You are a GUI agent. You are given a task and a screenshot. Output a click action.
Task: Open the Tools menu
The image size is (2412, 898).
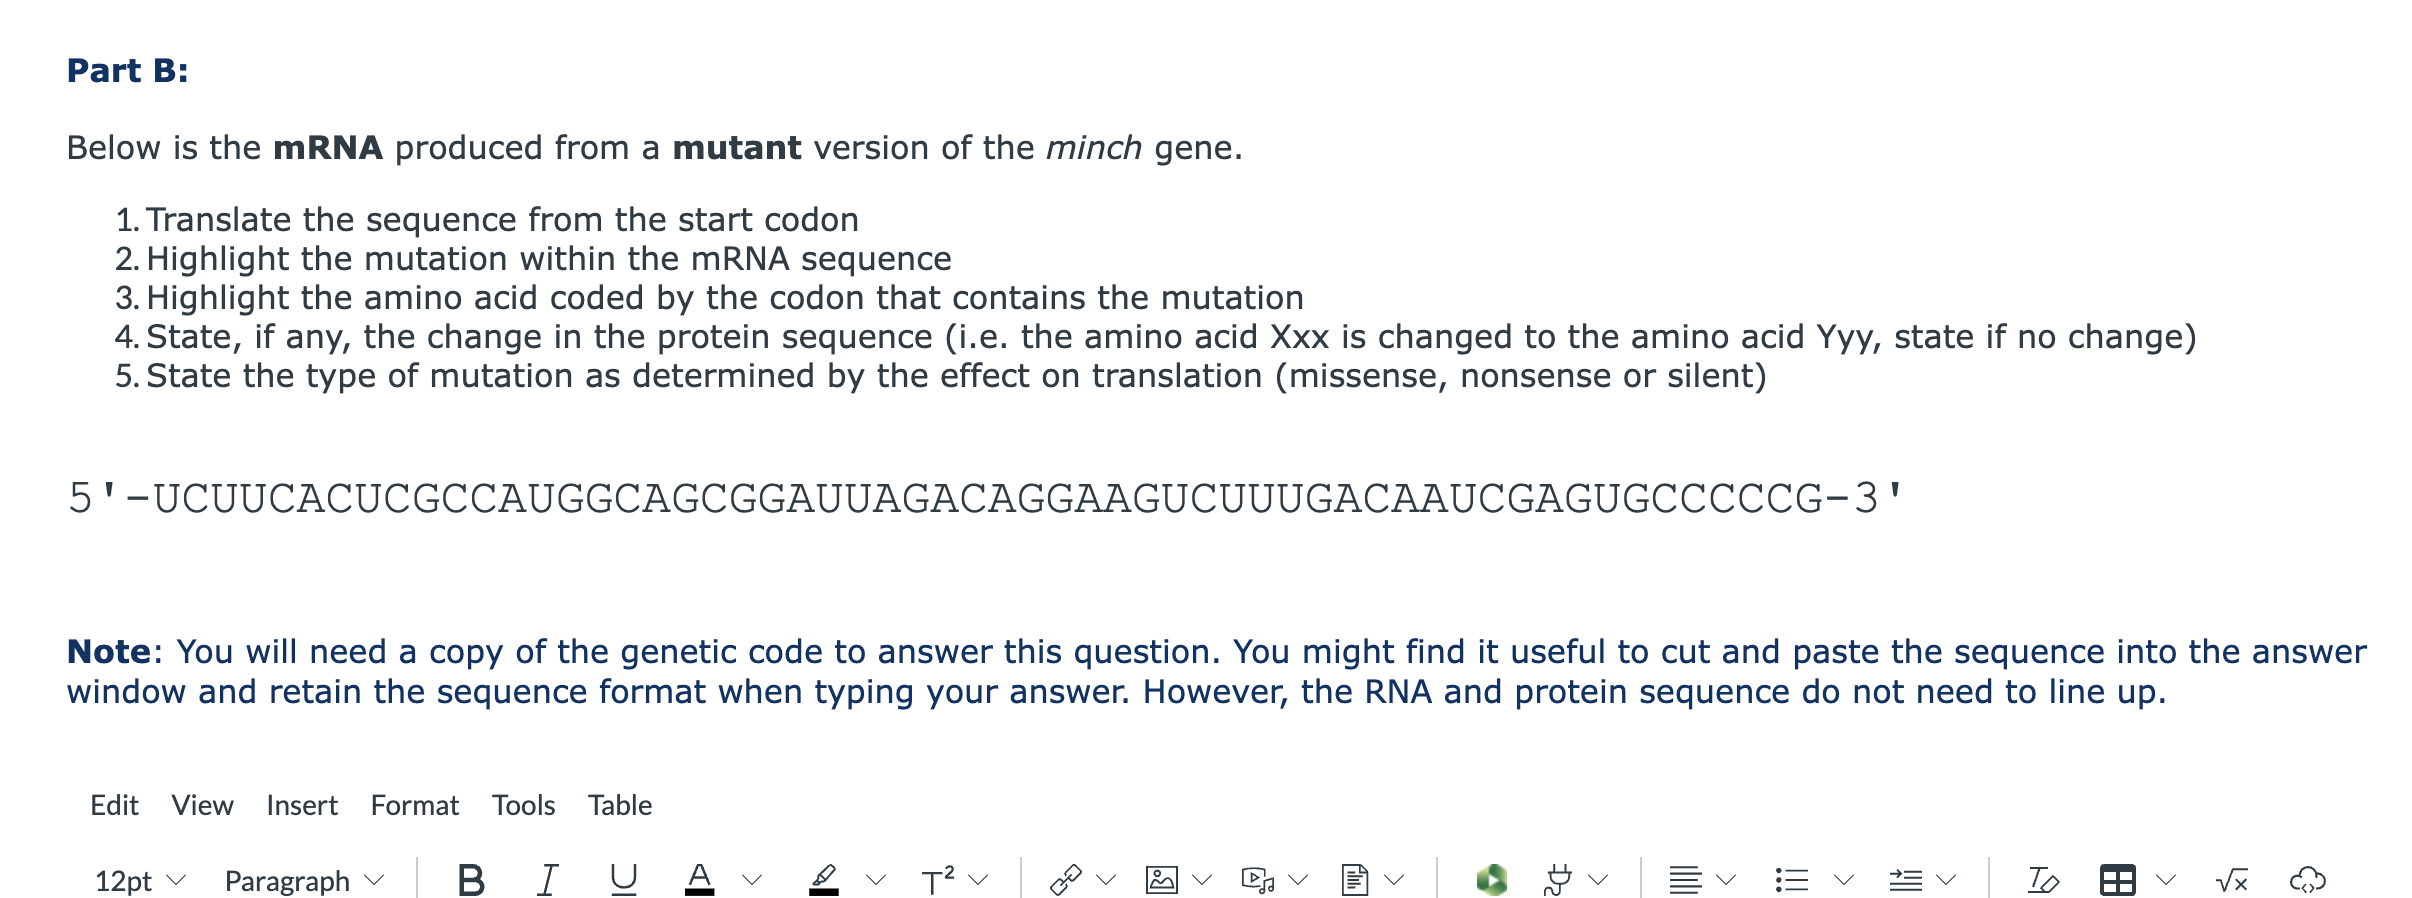click(x=523, y=804)
